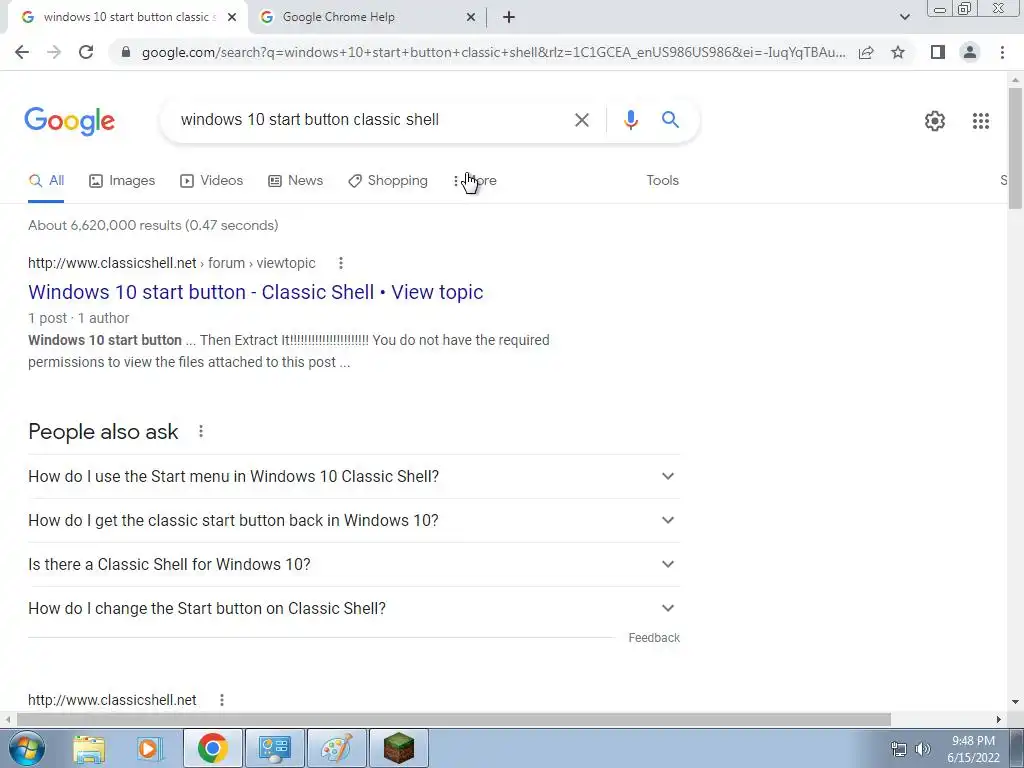Click the forward navigation arrow
The width and height of the screenshot is (1024, 768).
click(54, 52)
